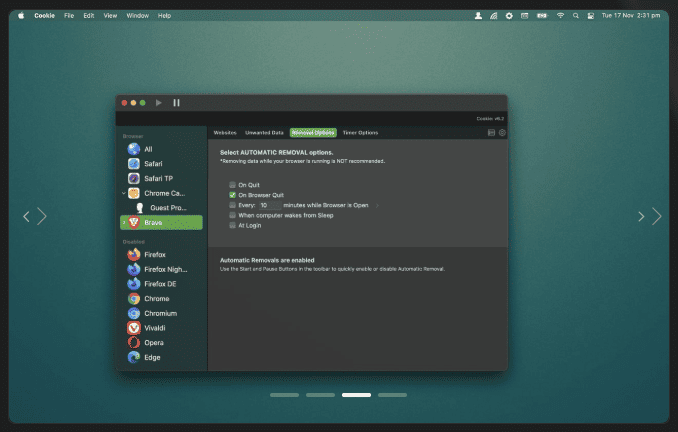Viewport: 678px width, 432px height.
Task: Open the battery status menu
Action: coord(542,16)
